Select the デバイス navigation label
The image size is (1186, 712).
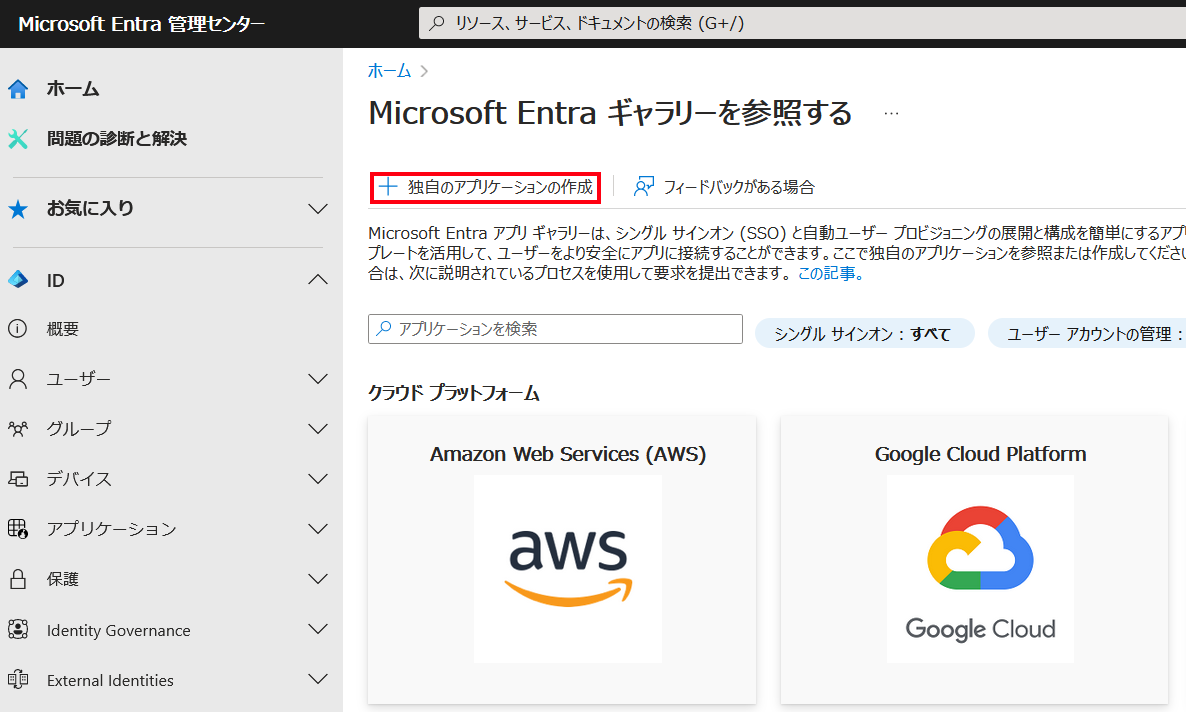pos(79,479)
